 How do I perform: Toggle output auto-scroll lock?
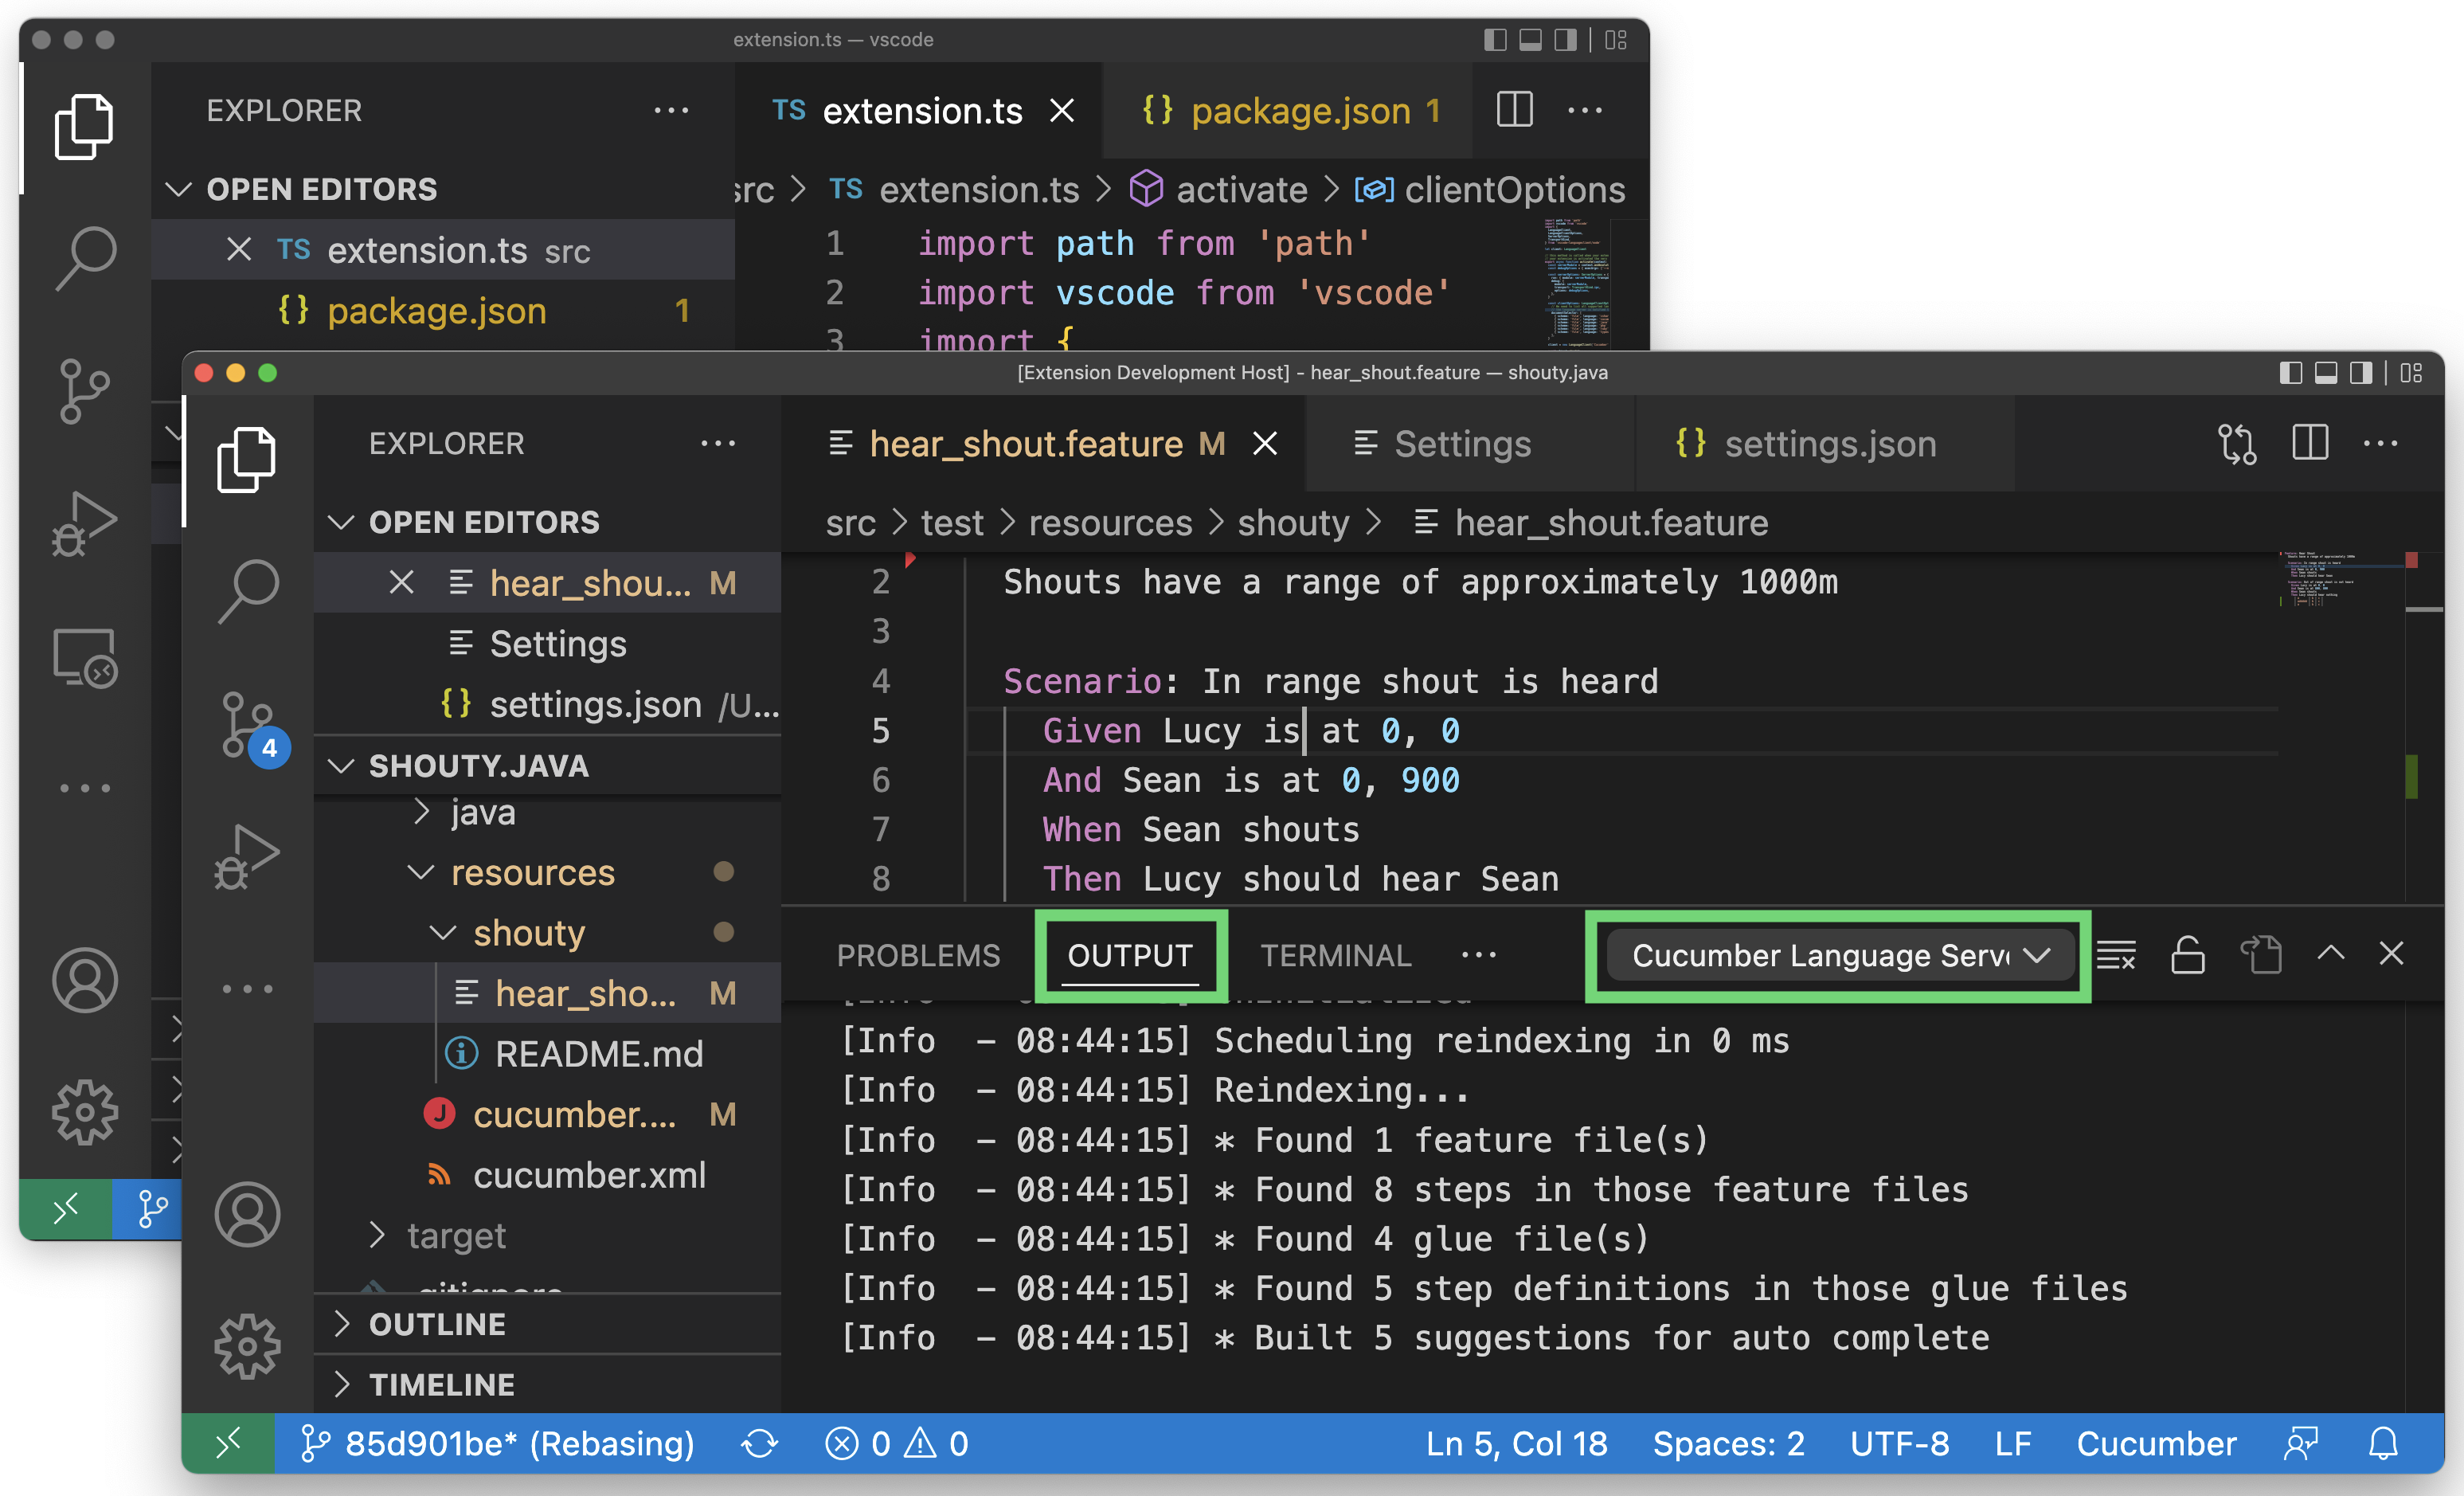click(2188, 955)
